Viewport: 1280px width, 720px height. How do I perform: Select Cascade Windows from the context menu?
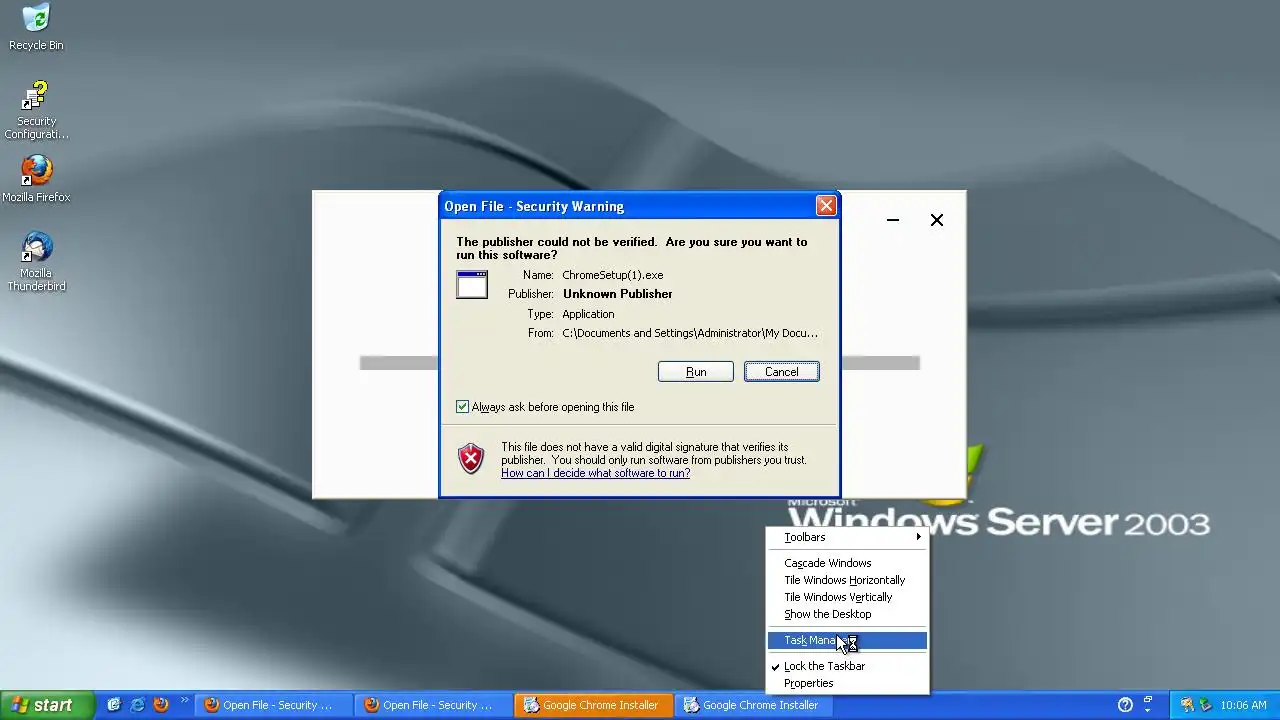tap(848, 563)
